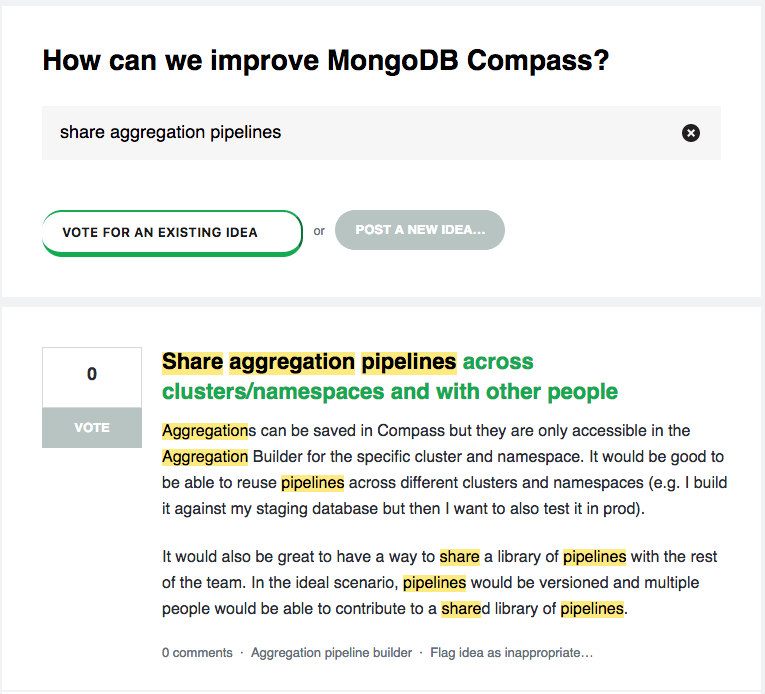This screenshot has width=765, height=694.
Task: Open the 'Aggregation pipeline builder' category link
Action: pos(331,653)
